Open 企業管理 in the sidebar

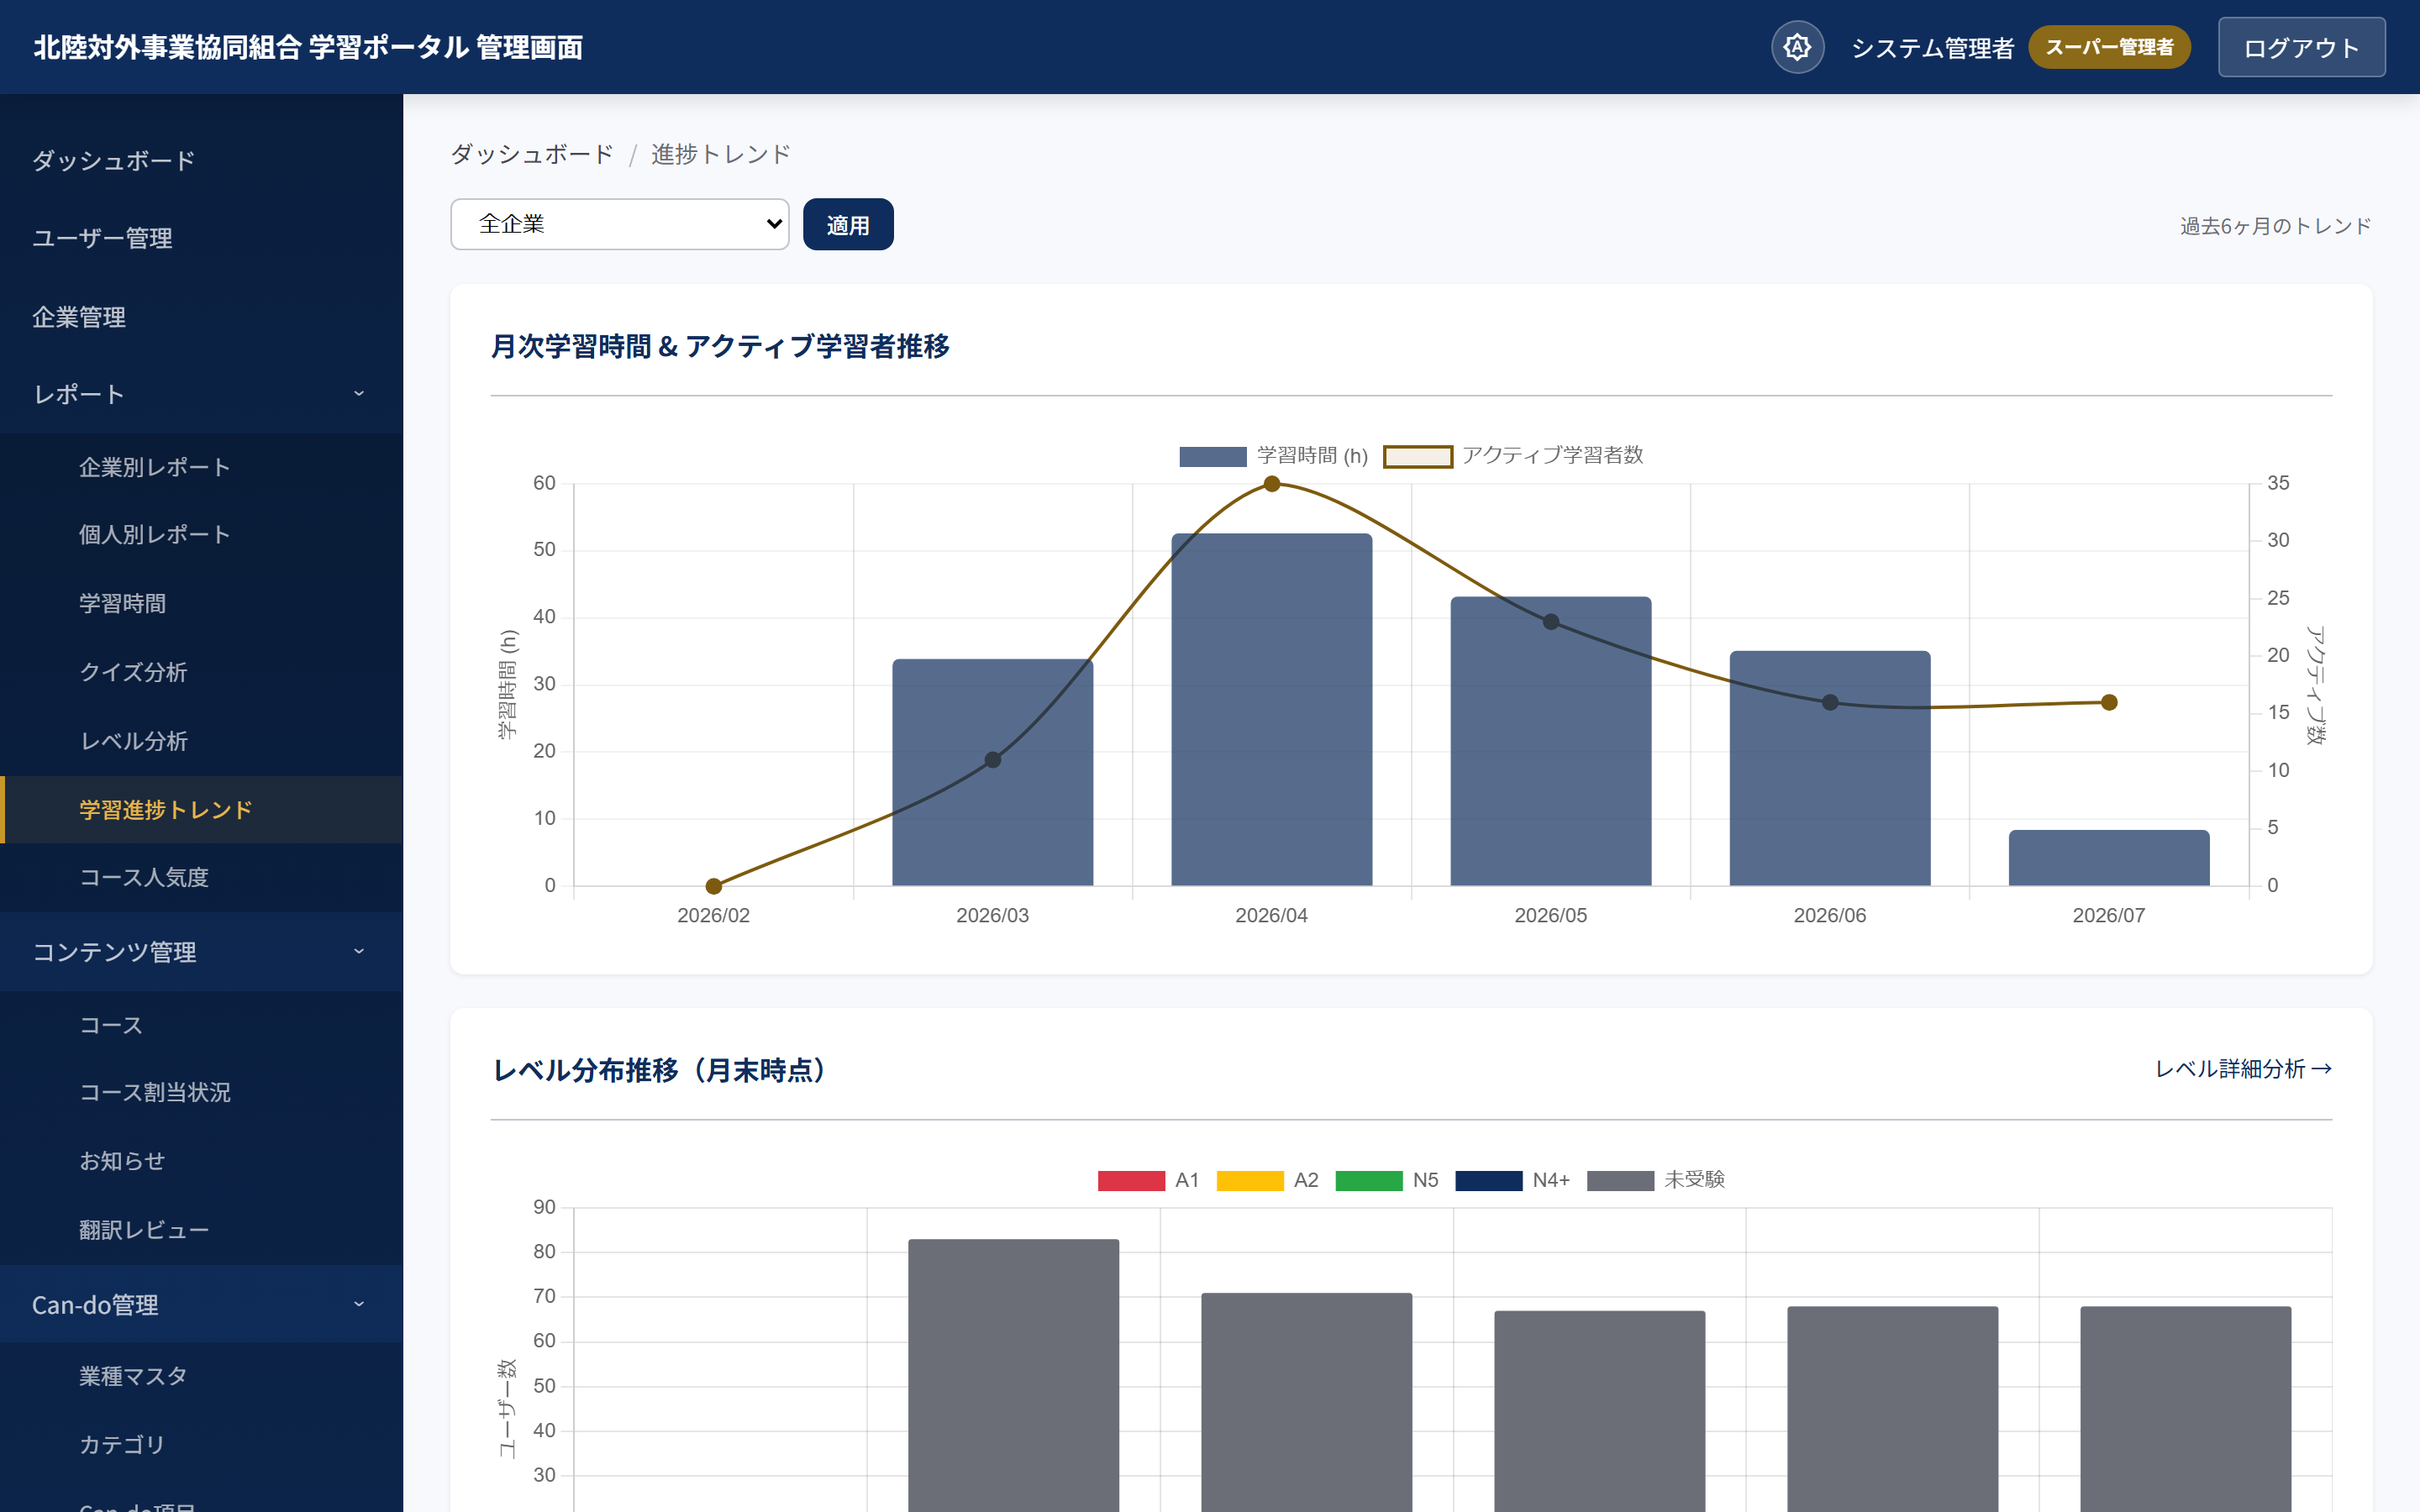coord(201,317)
